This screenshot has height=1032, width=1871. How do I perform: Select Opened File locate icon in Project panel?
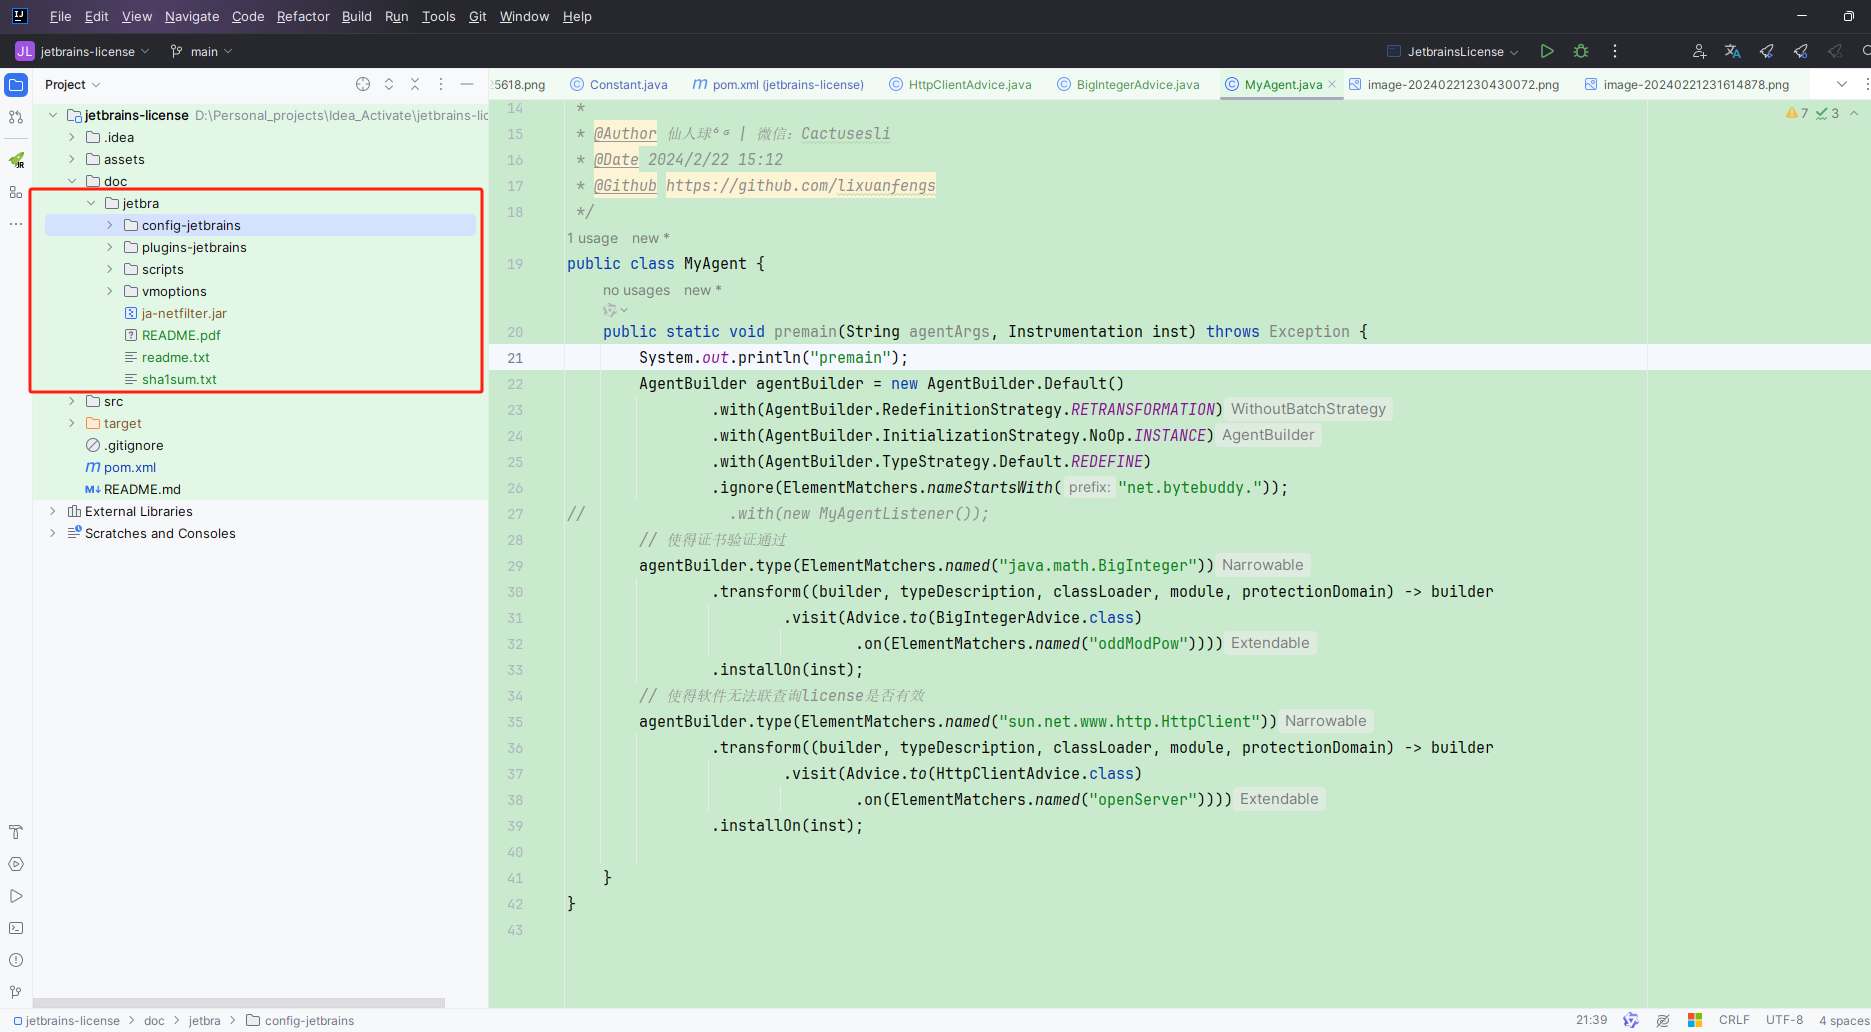363,85
